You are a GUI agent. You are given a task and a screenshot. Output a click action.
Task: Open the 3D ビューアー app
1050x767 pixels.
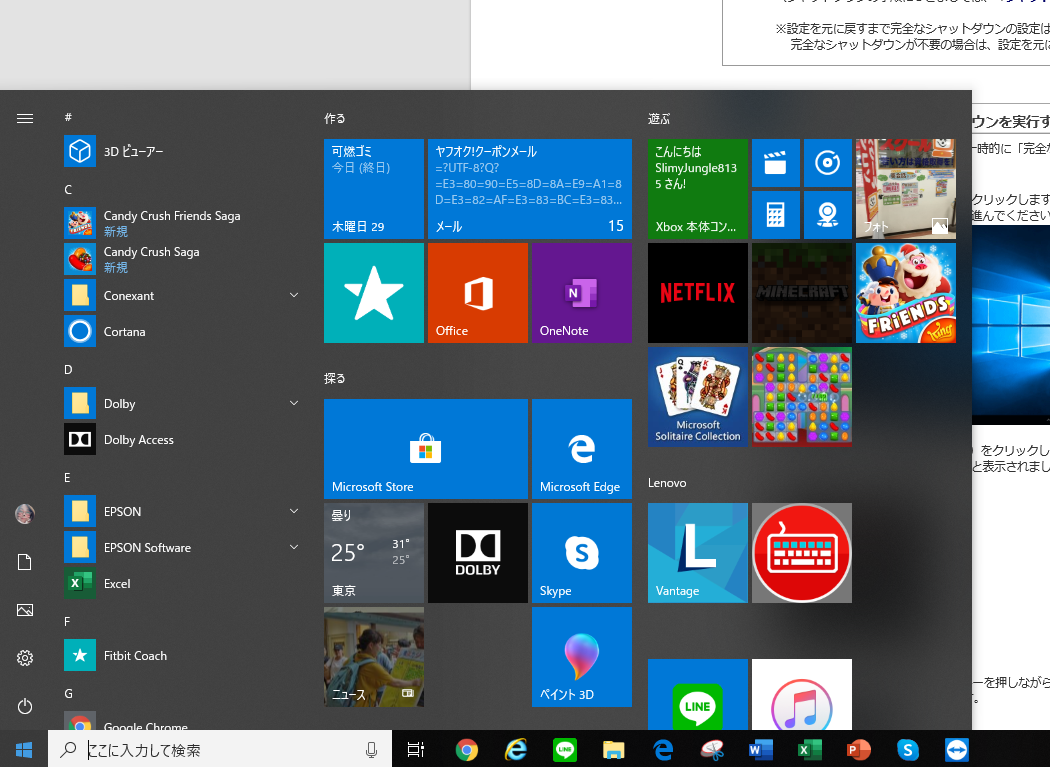click(181, 151)
